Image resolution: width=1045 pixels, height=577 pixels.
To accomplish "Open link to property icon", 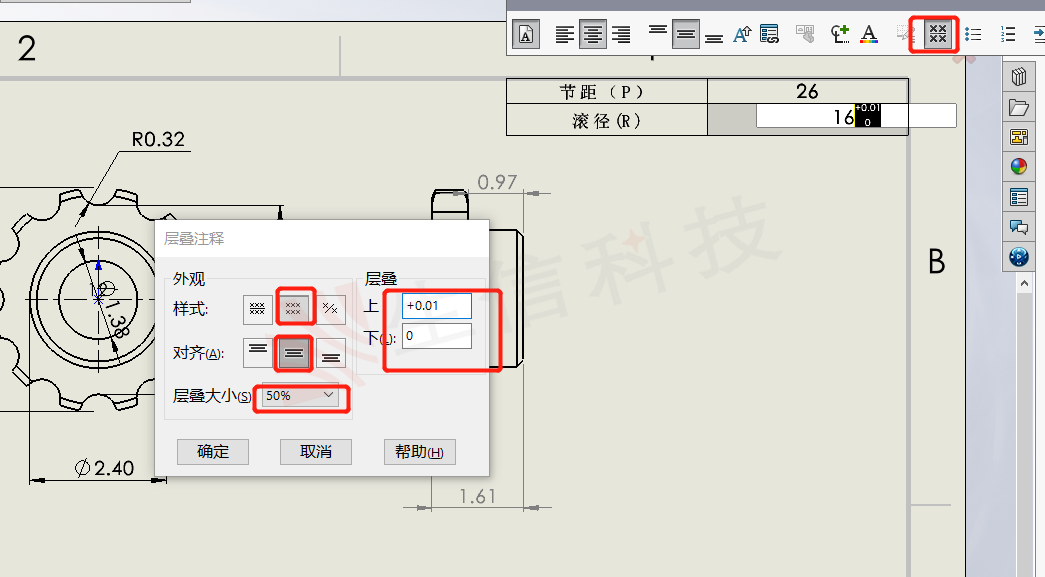I will pyautogui.click(x=769, y=34).
